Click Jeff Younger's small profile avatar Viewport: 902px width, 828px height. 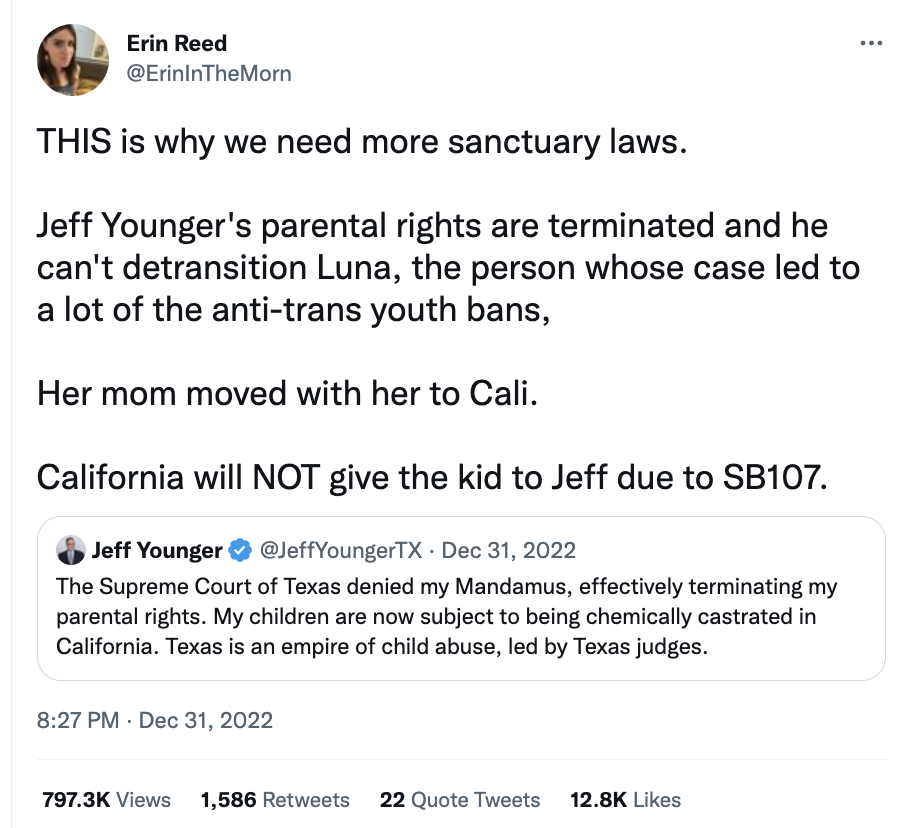(x=70, y=551)
